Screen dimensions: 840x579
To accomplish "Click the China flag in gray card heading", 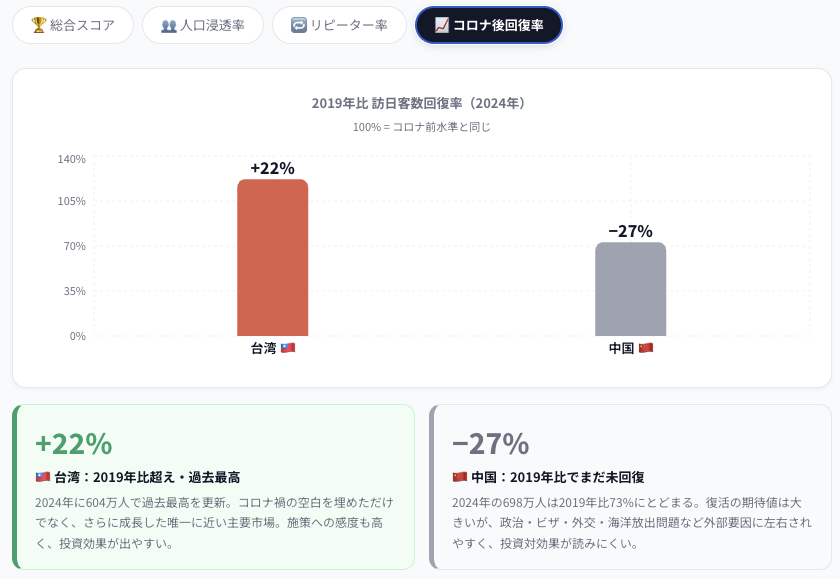I will point(460,477).
